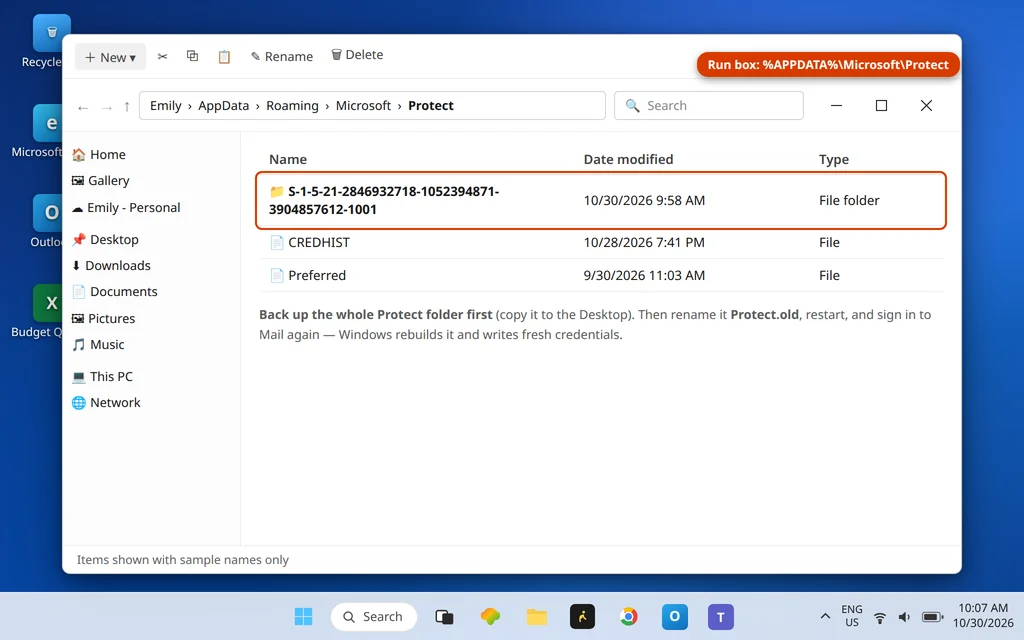Click the Rename button
1024x640 pixels.
pyautogui.click(x=282, y=57)
